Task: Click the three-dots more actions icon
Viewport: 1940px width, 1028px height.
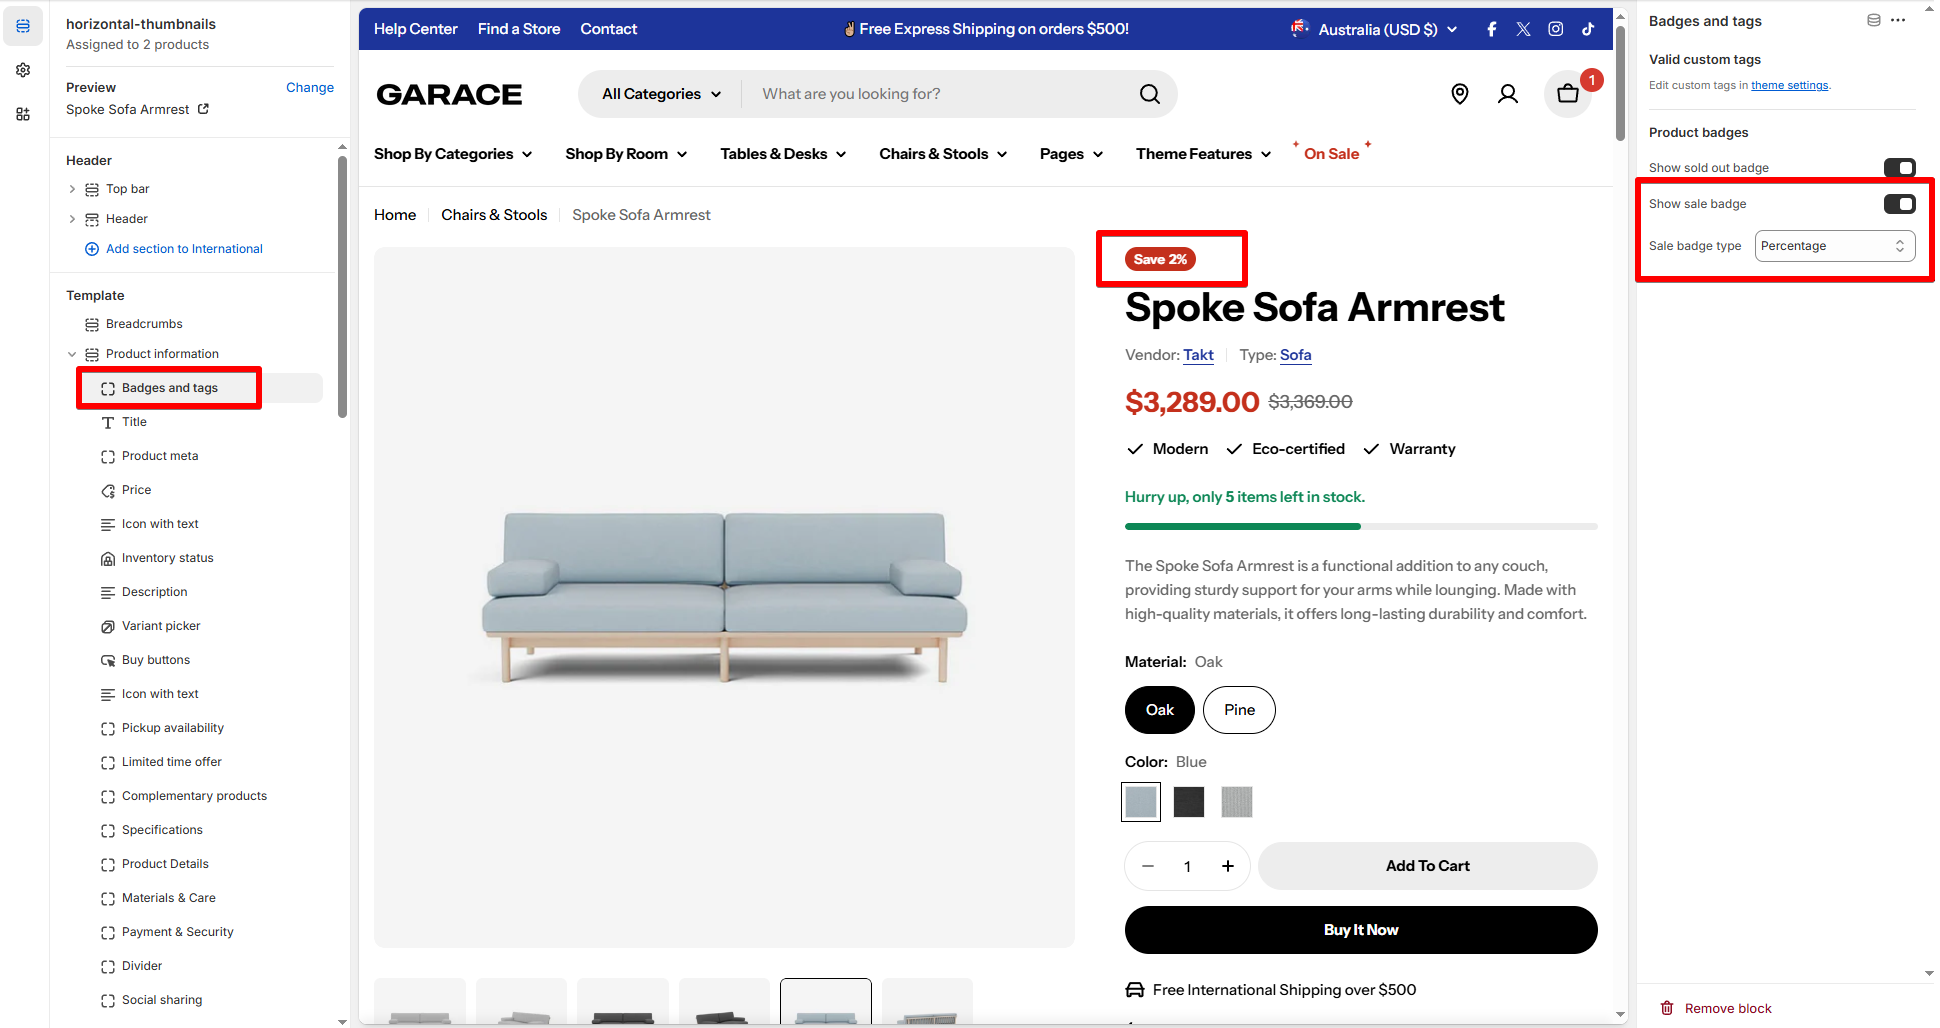Action: click(x=1898, y=20)
